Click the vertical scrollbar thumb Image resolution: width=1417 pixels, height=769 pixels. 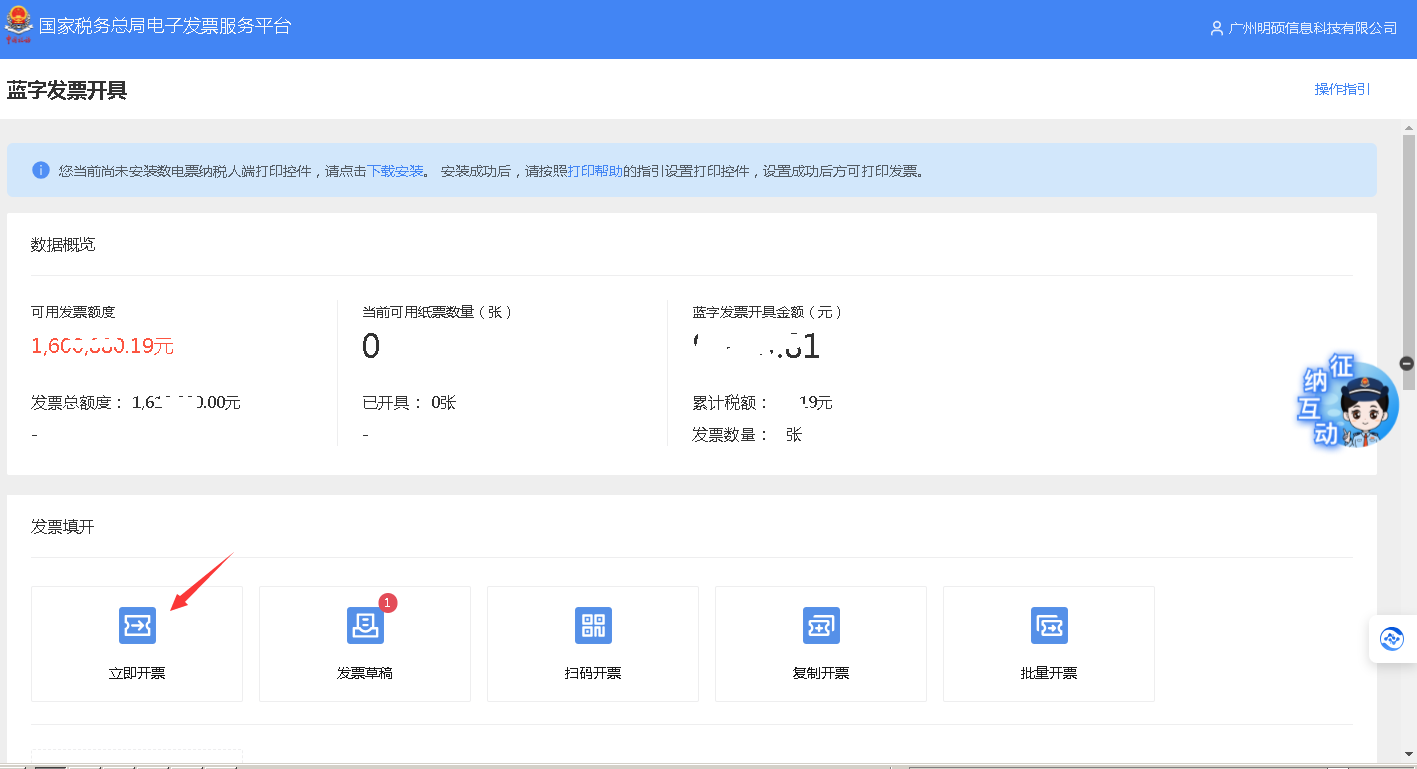[1408, 260]
